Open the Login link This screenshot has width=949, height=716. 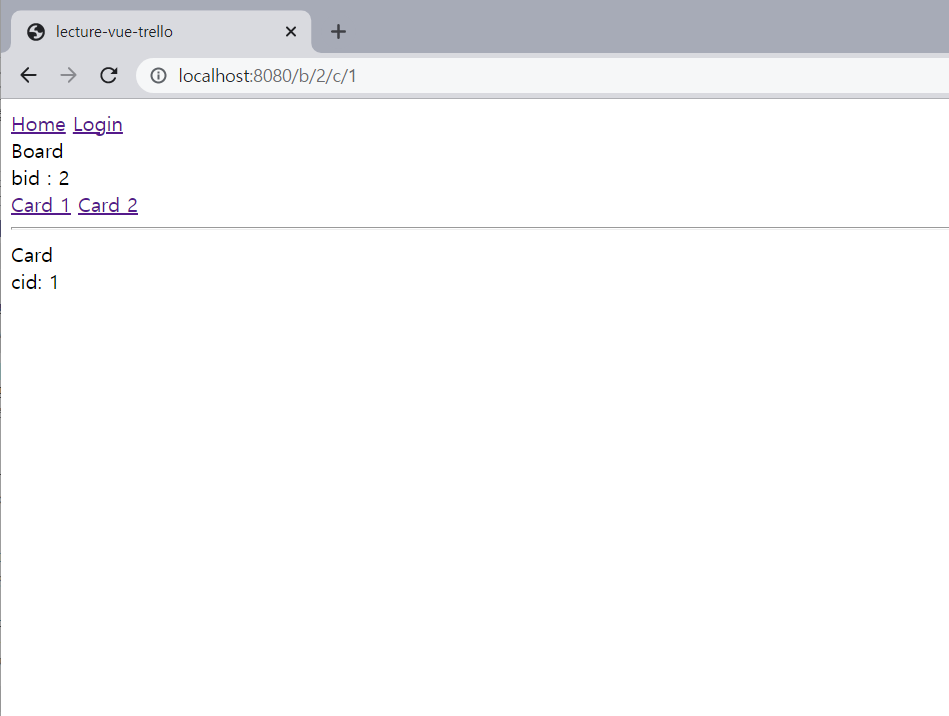(x=98, y=125)
